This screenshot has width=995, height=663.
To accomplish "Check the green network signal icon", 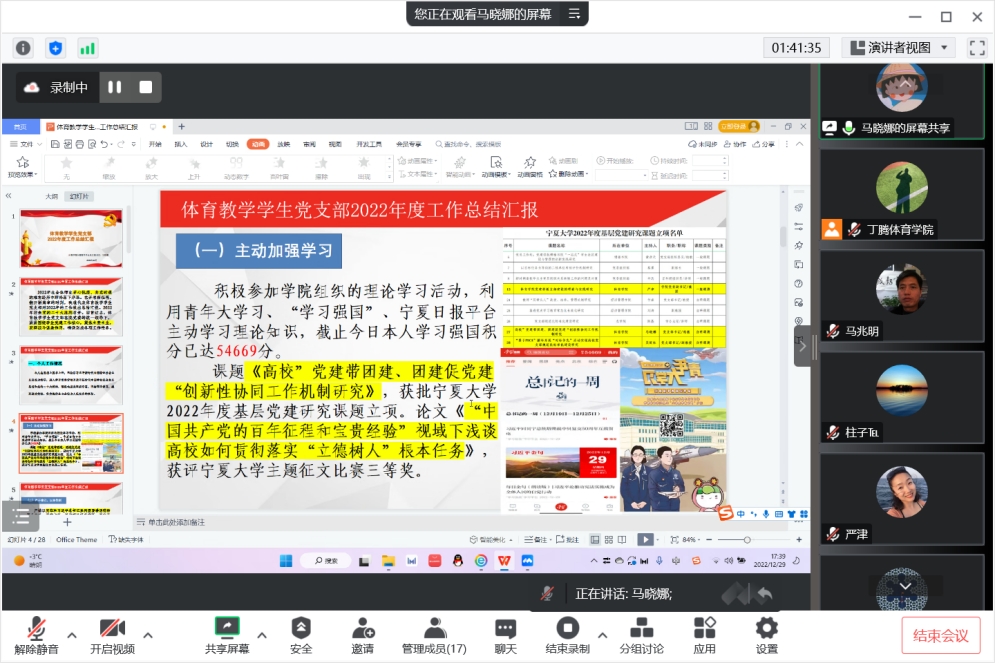I will click(x=88, y=47).
